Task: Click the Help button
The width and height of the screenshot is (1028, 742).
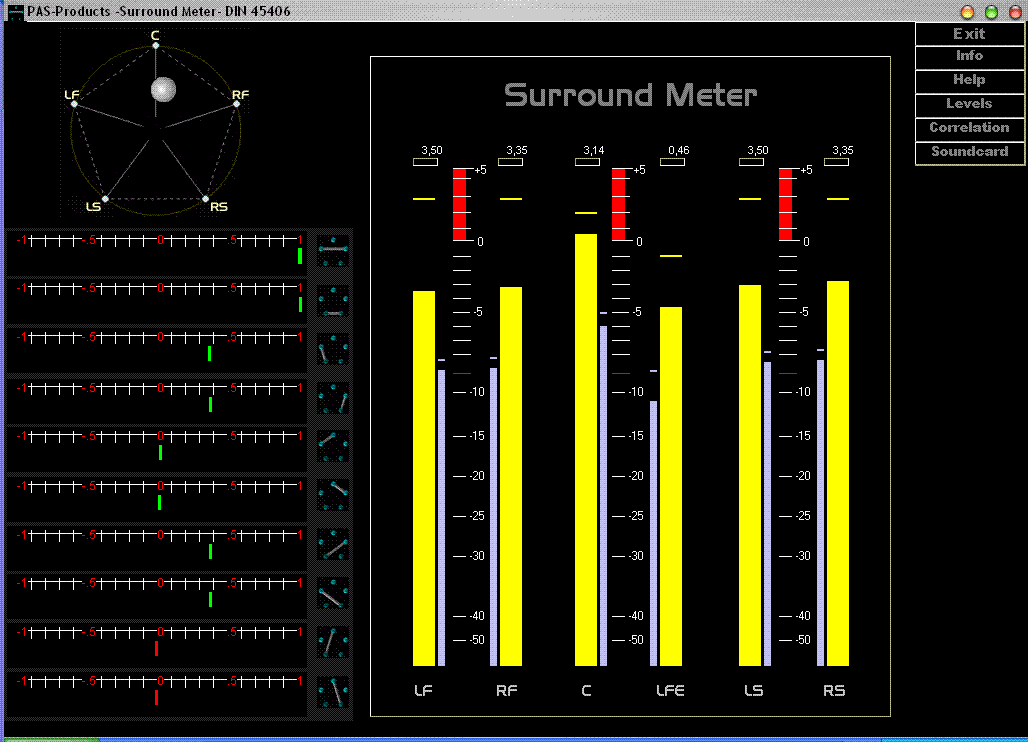Action: pyautogui.click(x=969, y=80)
